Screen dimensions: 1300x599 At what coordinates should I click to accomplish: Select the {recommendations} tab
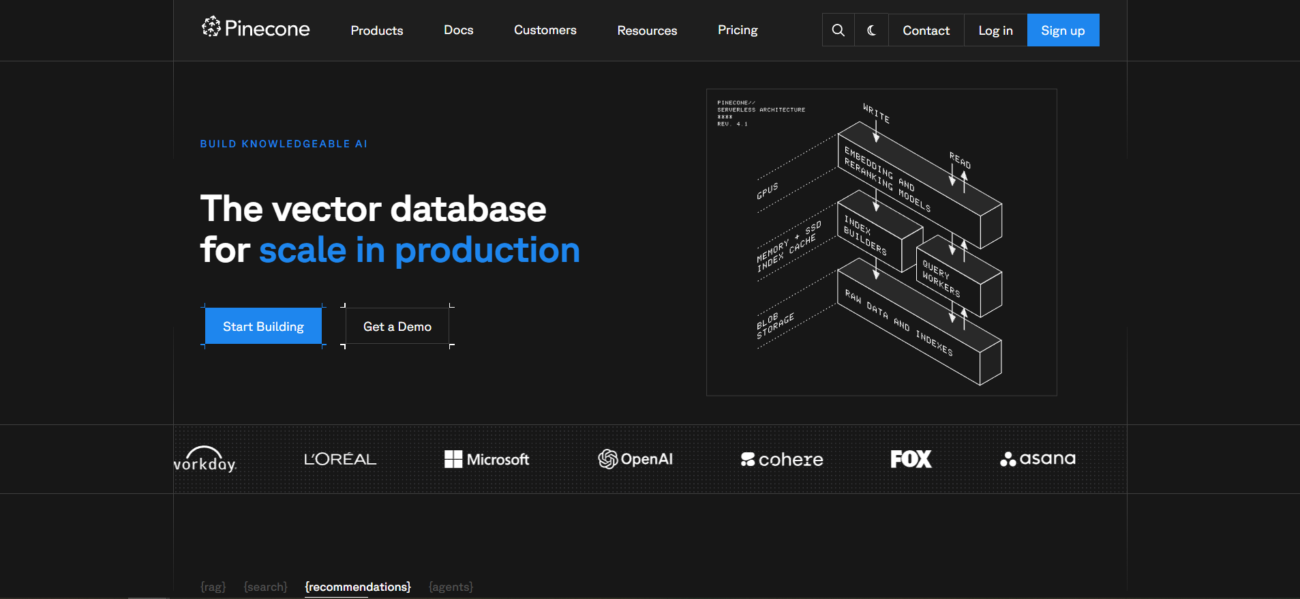click(358, 587)
